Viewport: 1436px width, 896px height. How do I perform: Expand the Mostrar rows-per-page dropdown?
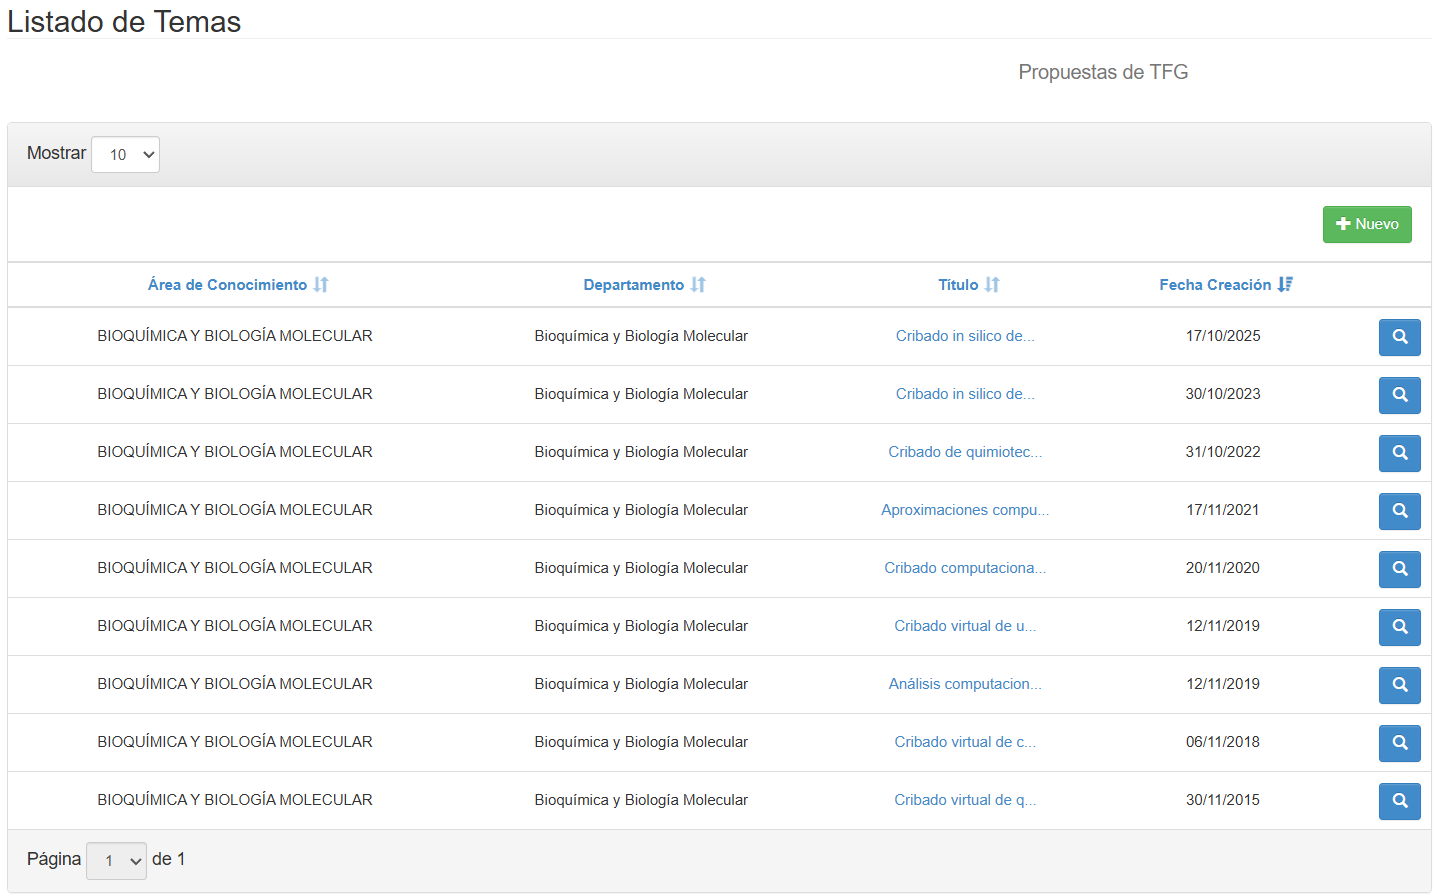point(125,155)
